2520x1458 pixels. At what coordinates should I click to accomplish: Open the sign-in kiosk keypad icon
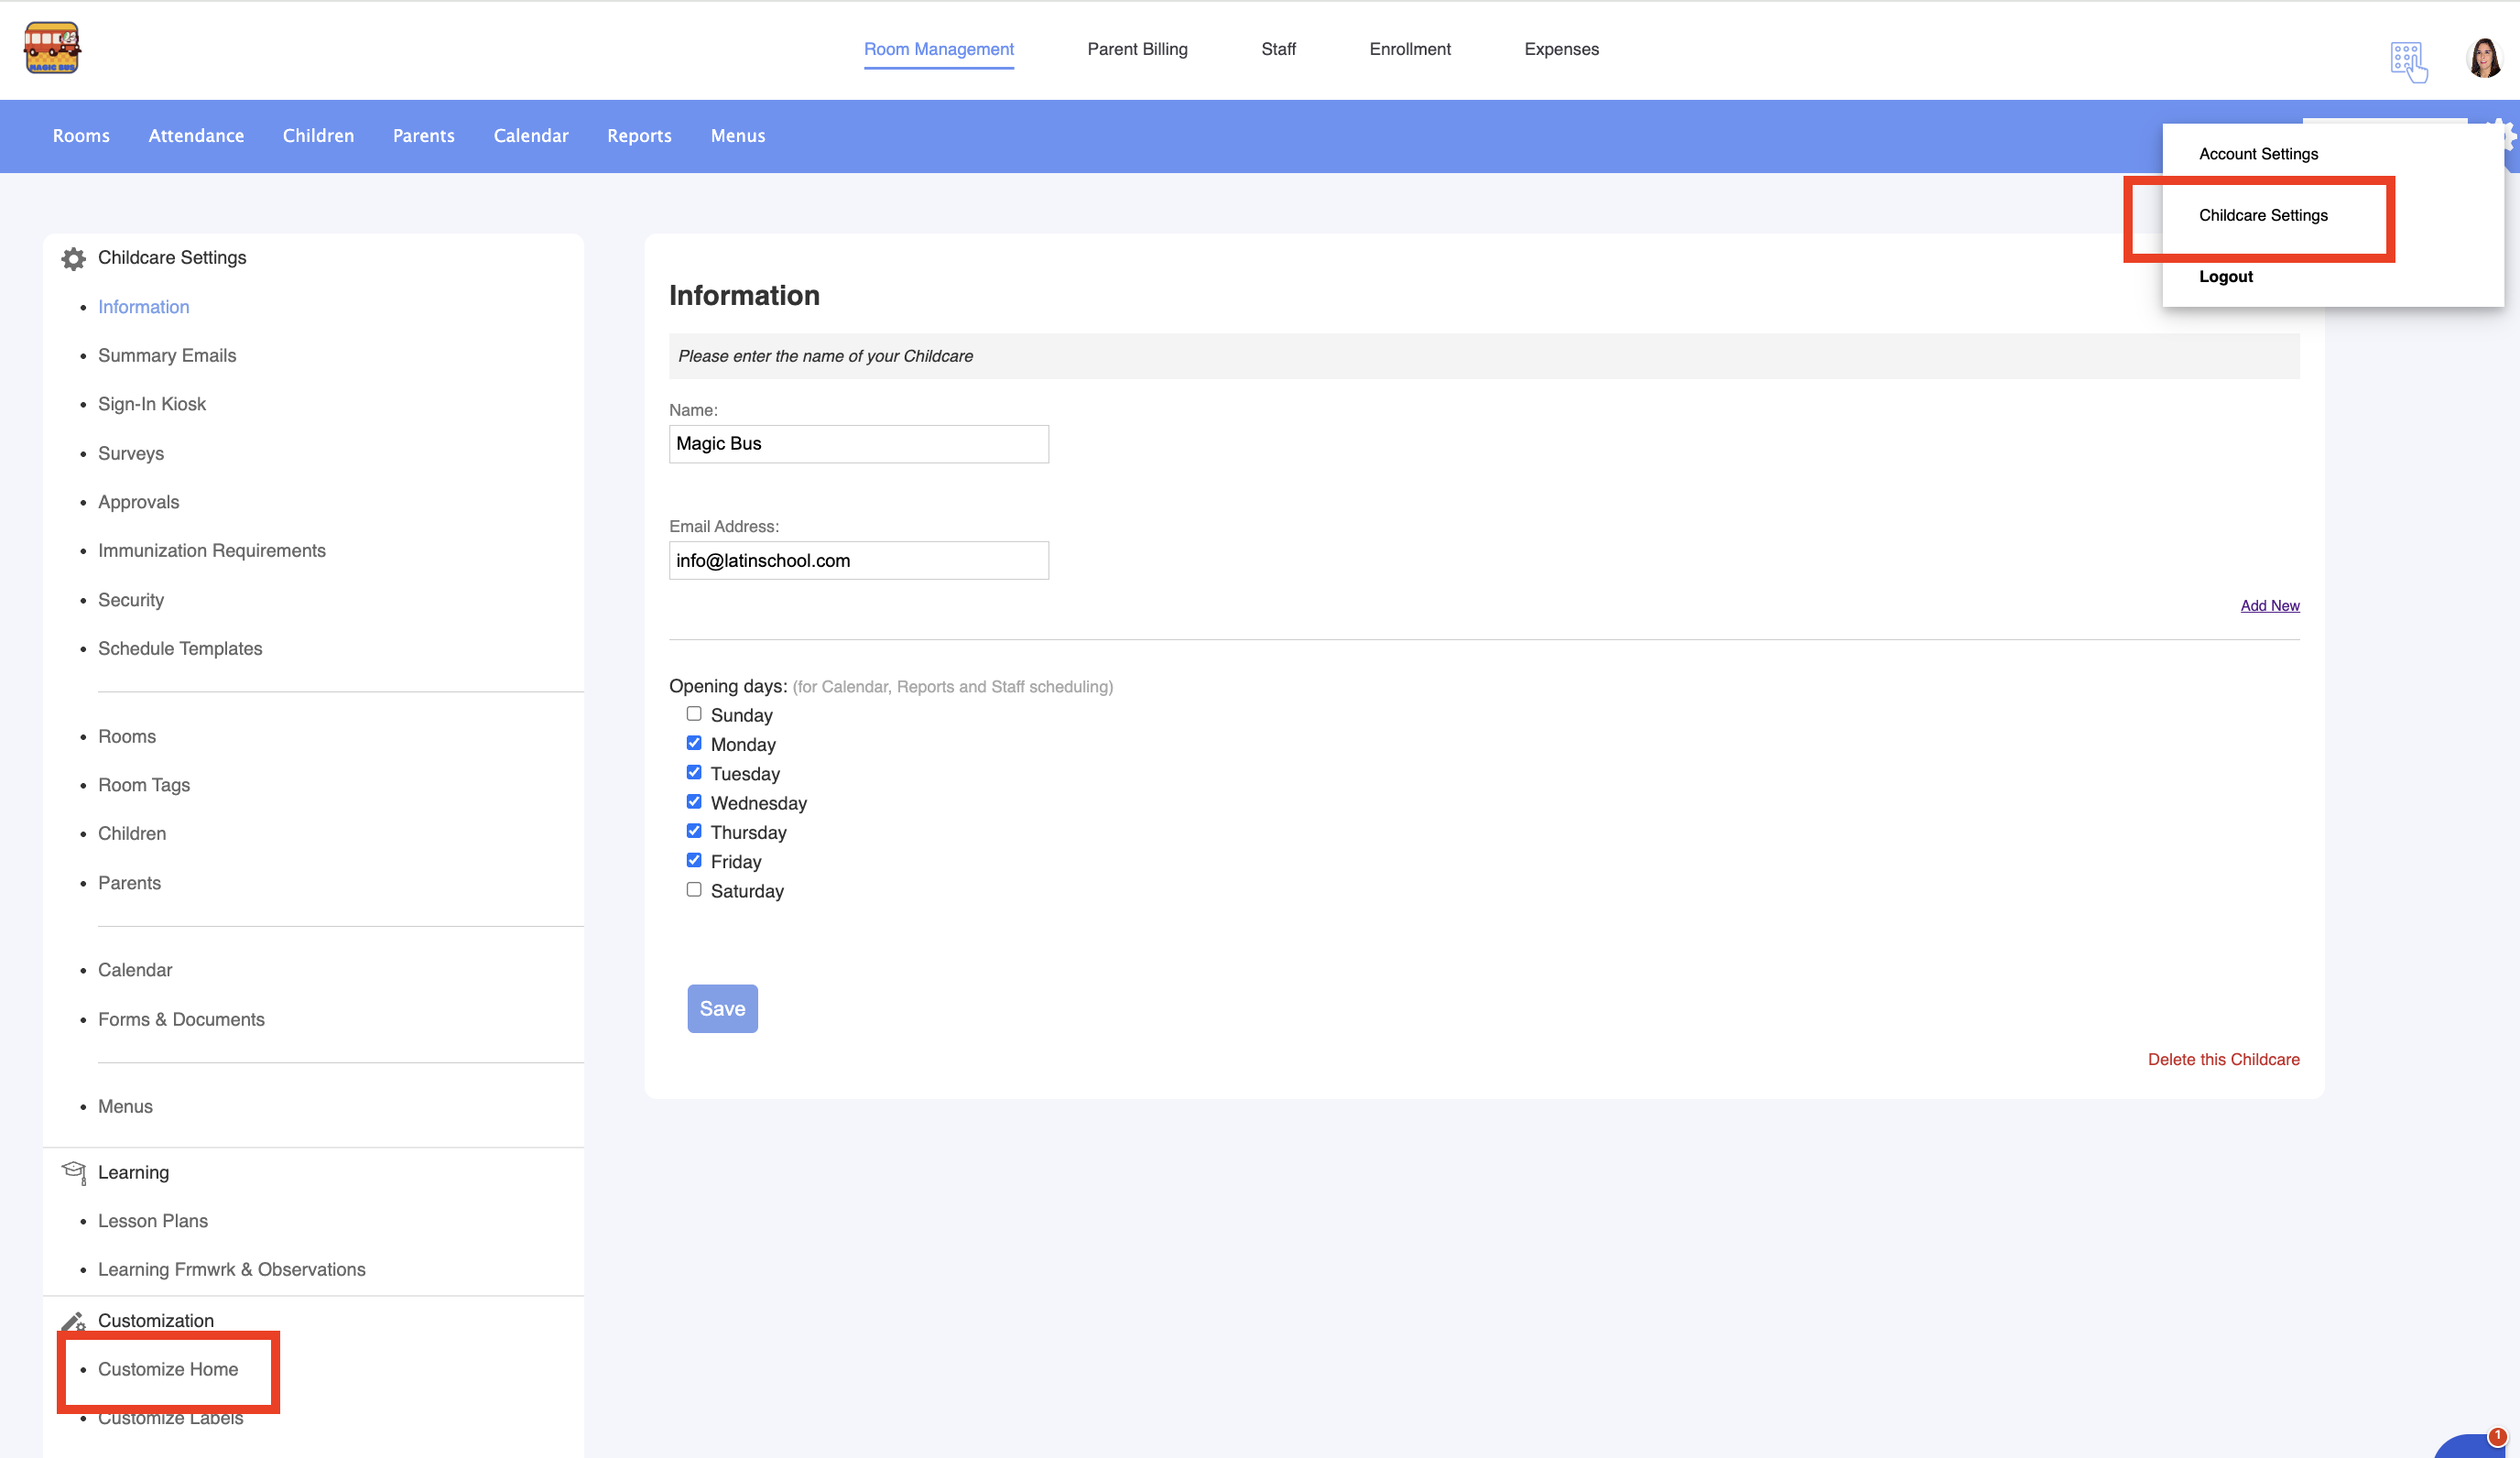[x=2407, y=61]
